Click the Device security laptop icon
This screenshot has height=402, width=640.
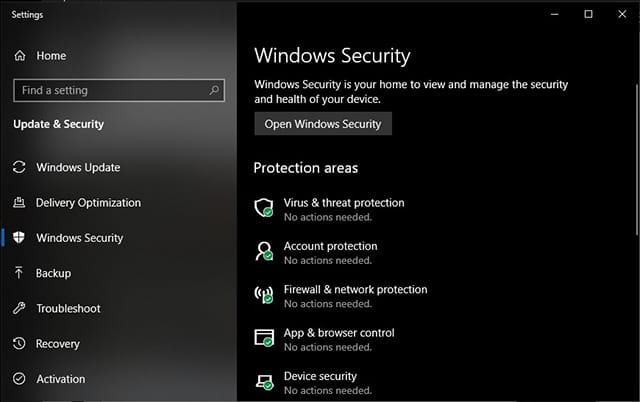pos(264,382)
